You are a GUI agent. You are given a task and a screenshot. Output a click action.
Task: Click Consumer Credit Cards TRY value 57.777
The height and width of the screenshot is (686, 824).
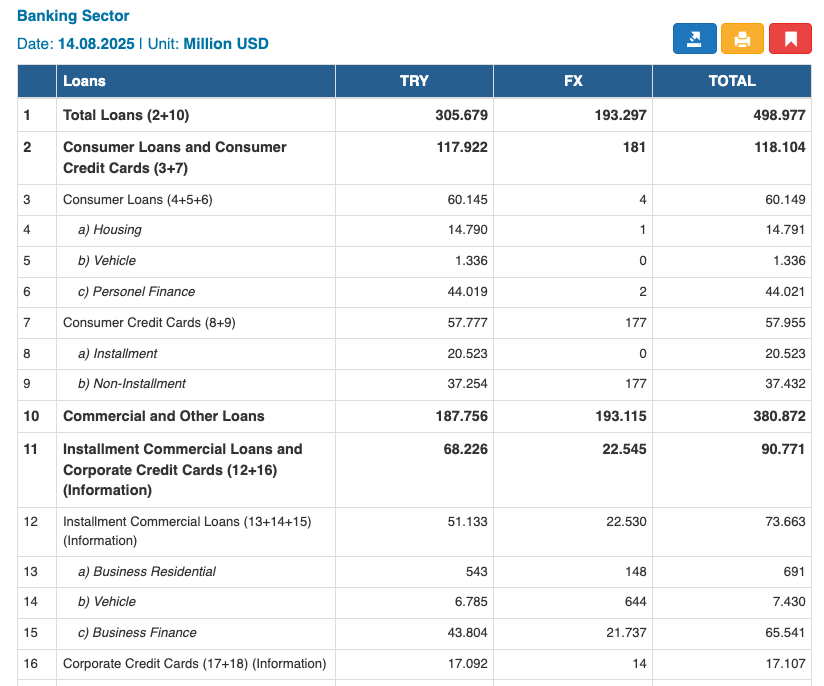point(467,323)
